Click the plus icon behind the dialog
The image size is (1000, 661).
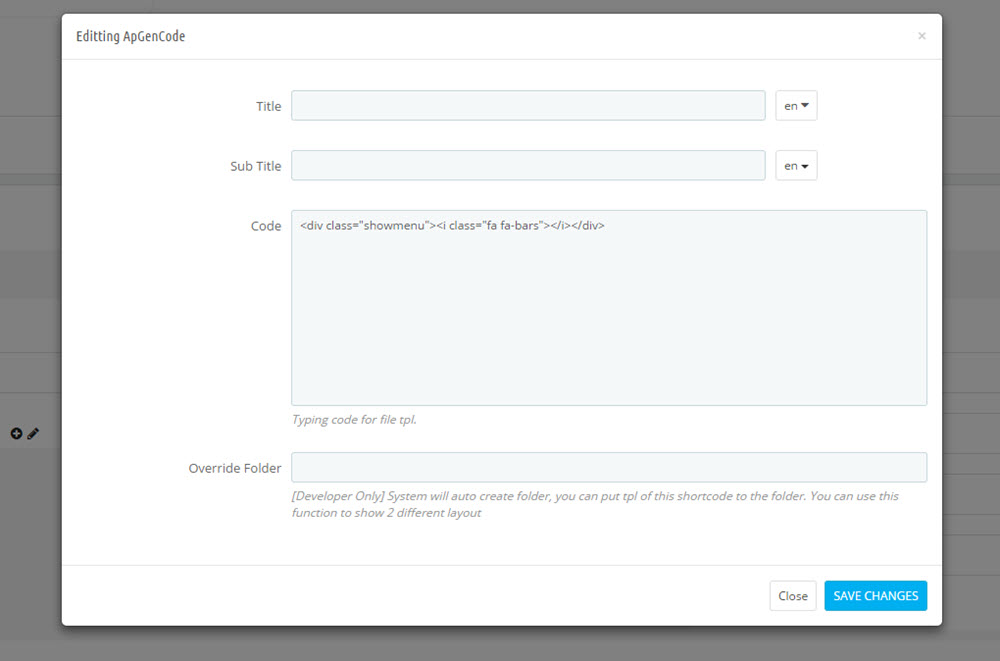[x=17, y=433]
